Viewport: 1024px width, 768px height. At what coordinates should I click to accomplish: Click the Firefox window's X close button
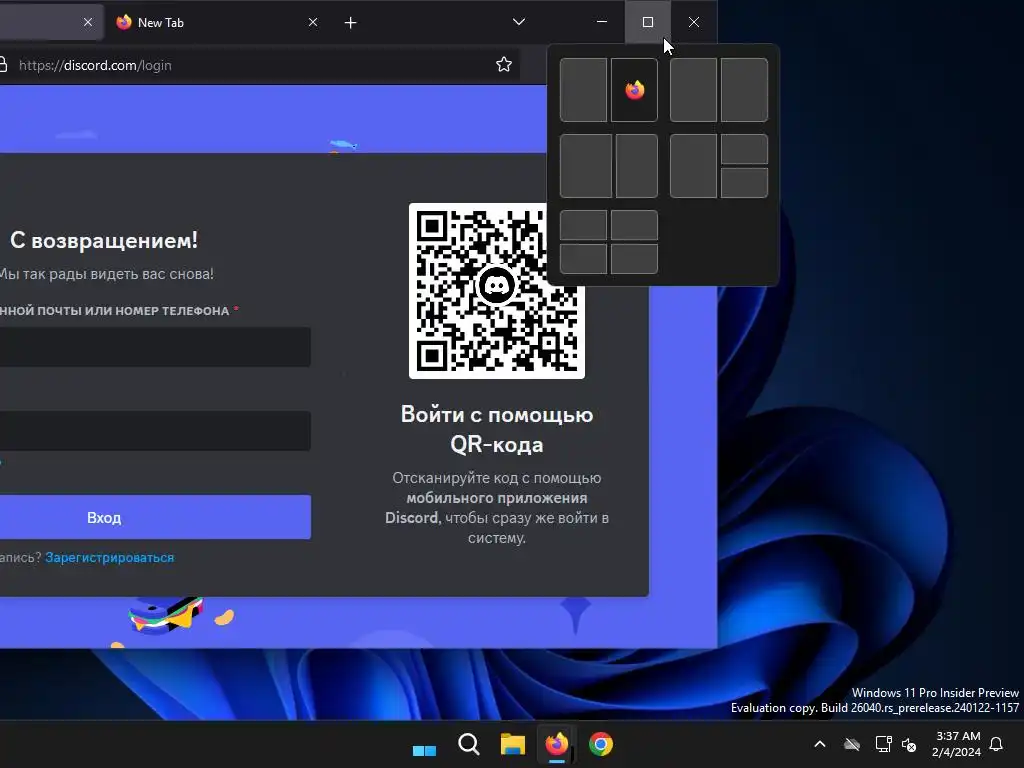pyautogui.click(x=694, y=22)
